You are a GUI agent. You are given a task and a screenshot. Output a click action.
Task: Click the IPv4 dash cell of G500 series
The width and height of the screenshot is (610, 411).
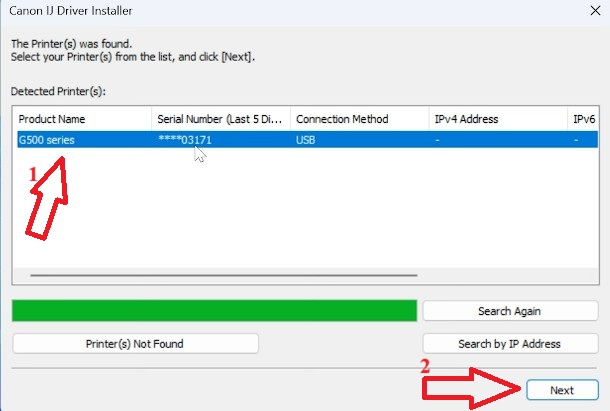click(437, 140)
